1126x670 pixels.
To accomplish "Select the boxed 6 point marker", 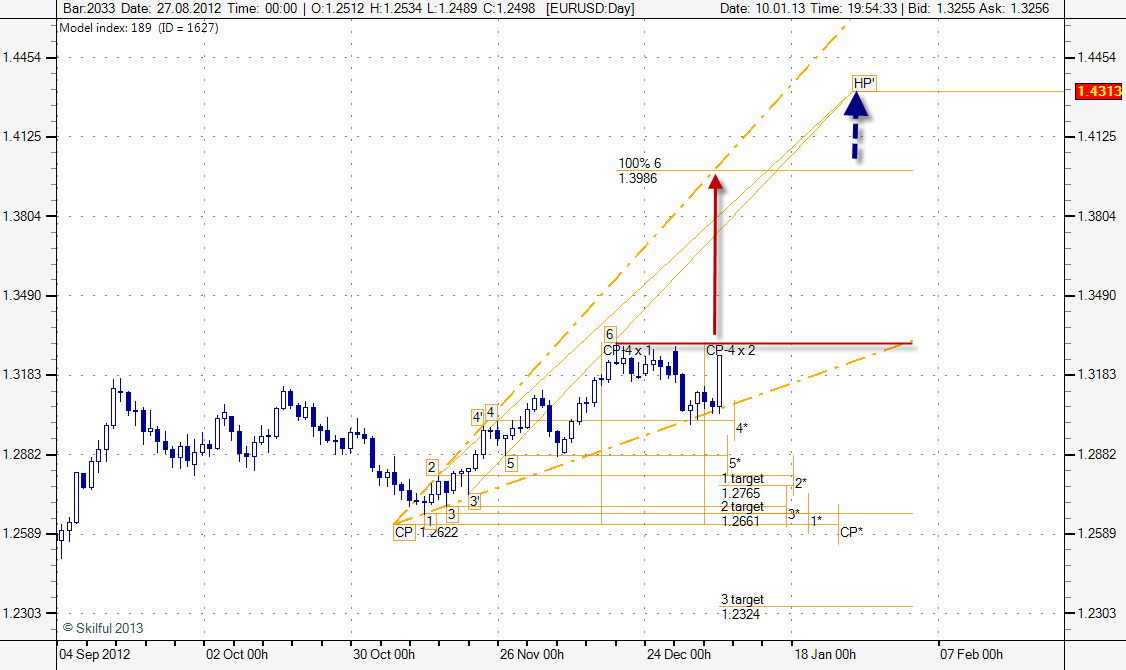I will coord(610,334).
